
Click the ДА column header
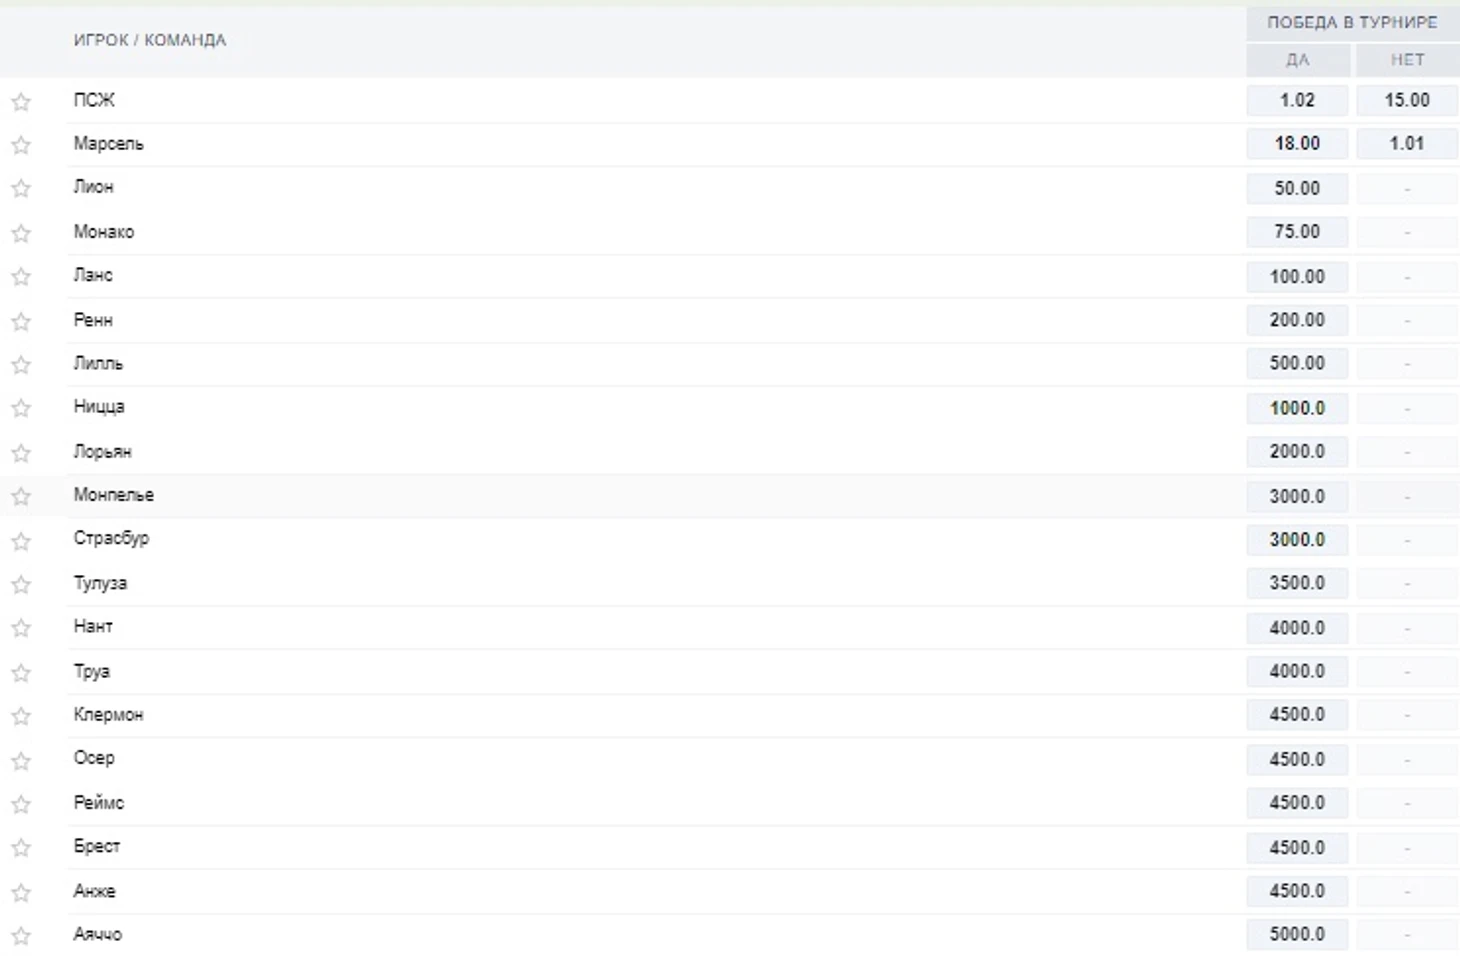point(1297,60)
